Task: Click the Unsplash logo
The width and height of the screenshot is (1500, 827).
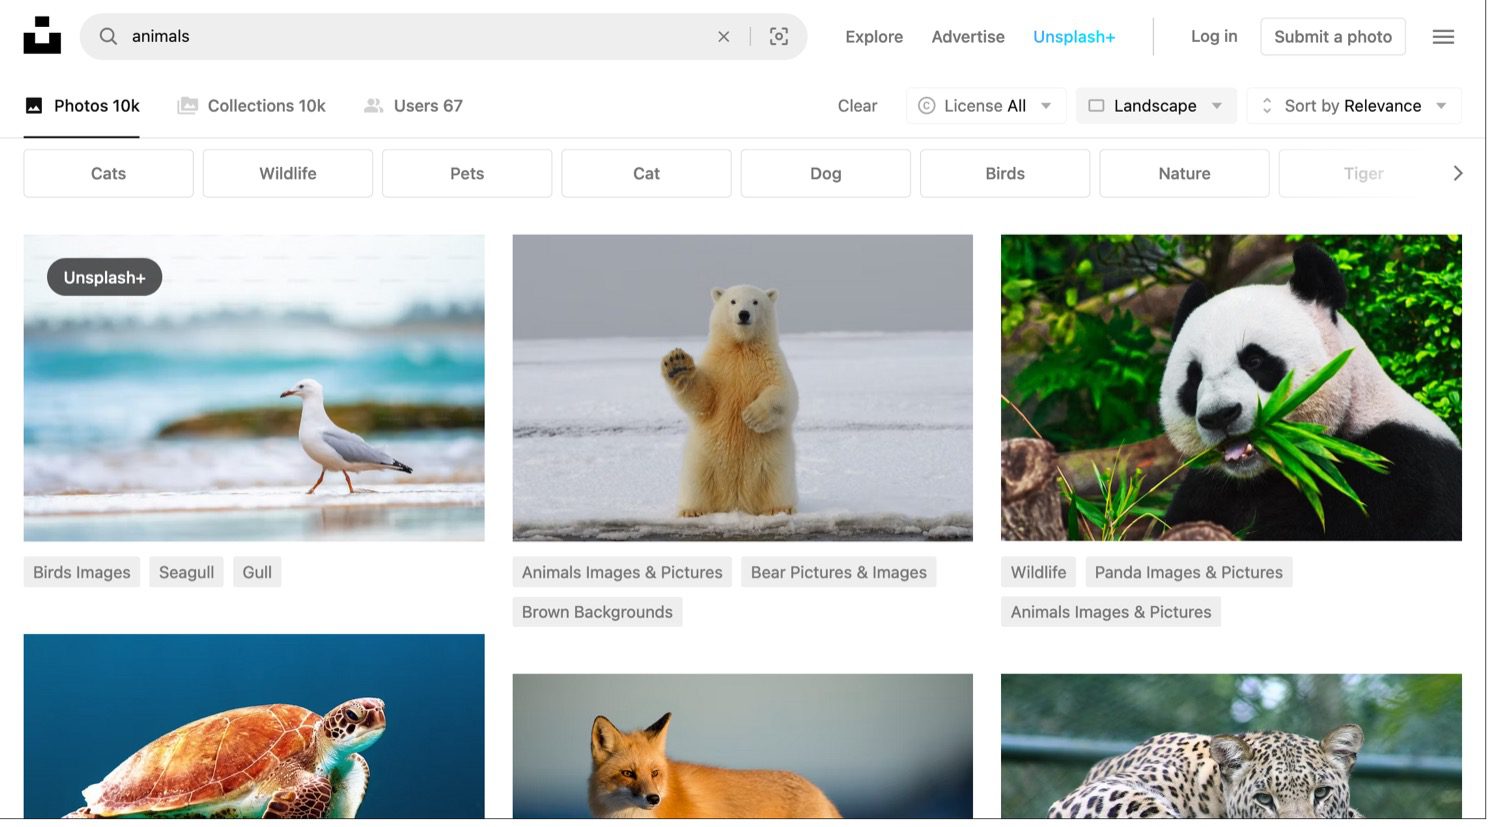Action: [41, 35]
